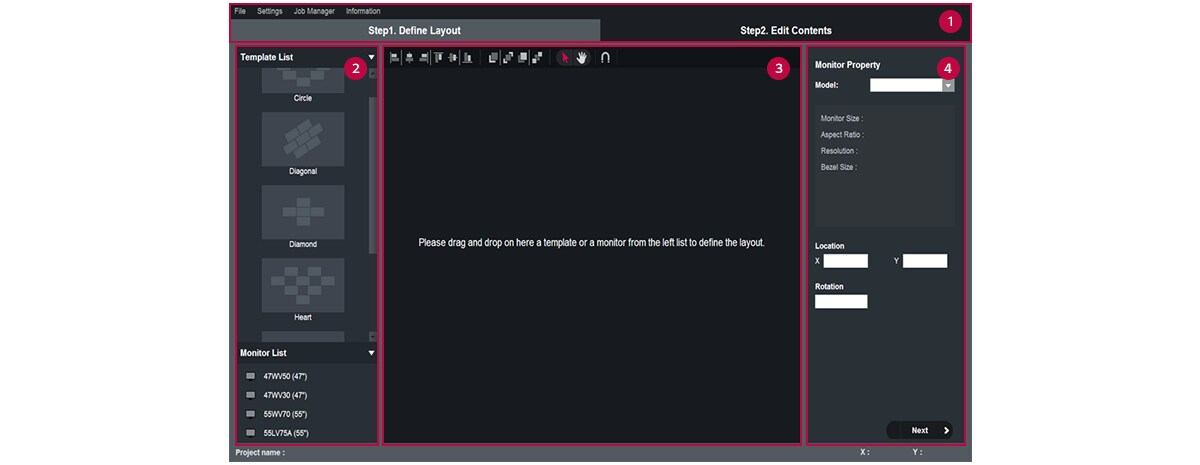Viewport: 1200px width, 465px height.
Task: Select the 55LV75A (55") monitor
Action: click(x=285, y=433)
